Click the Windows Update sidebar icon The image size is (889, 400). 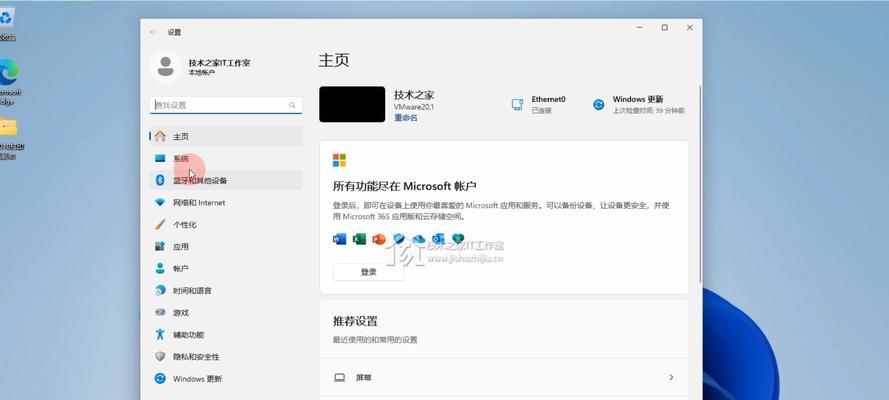(160, 378)
